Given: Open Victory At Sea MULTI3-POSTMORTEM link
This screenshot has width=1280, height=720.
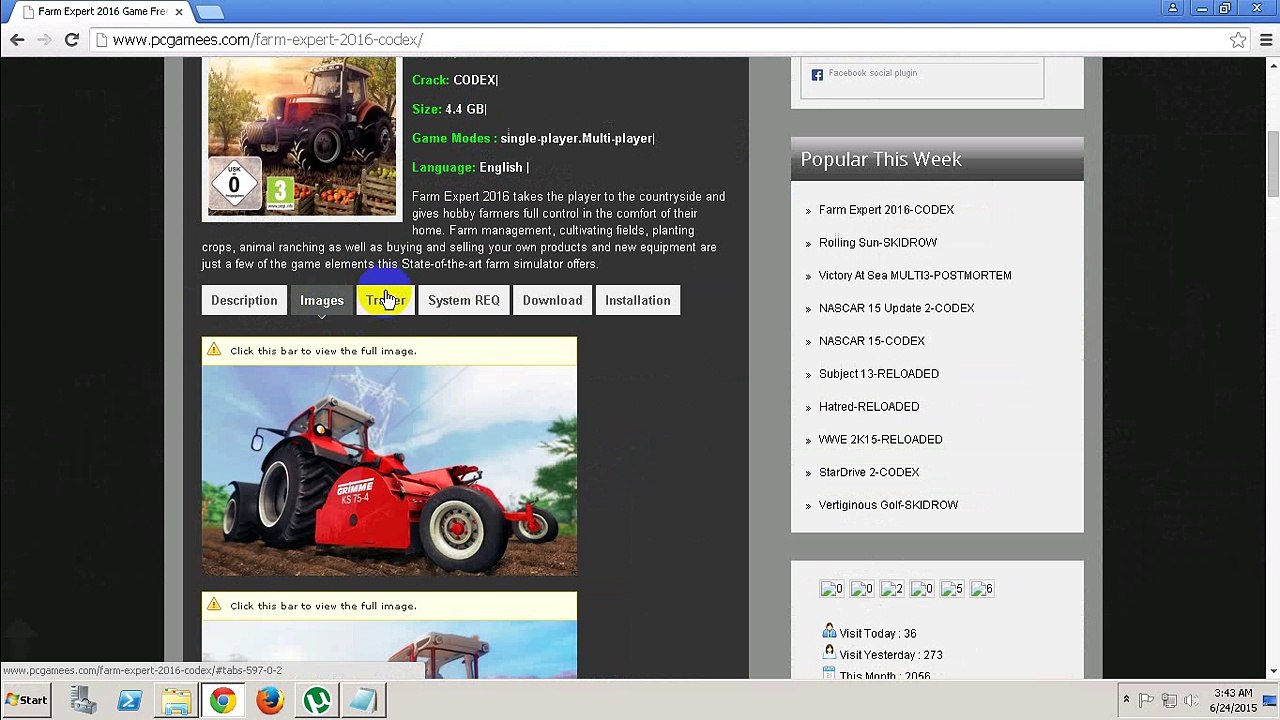Looking at the screenshot, I should pos(915,276).
